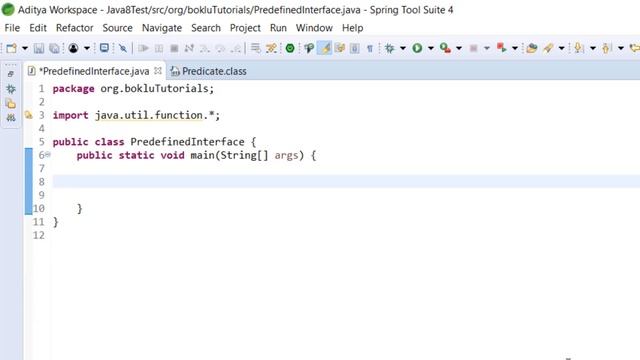640x360 pixels.
Task: Close the PredefinedInterface.java tab
Action: point(158,71)
